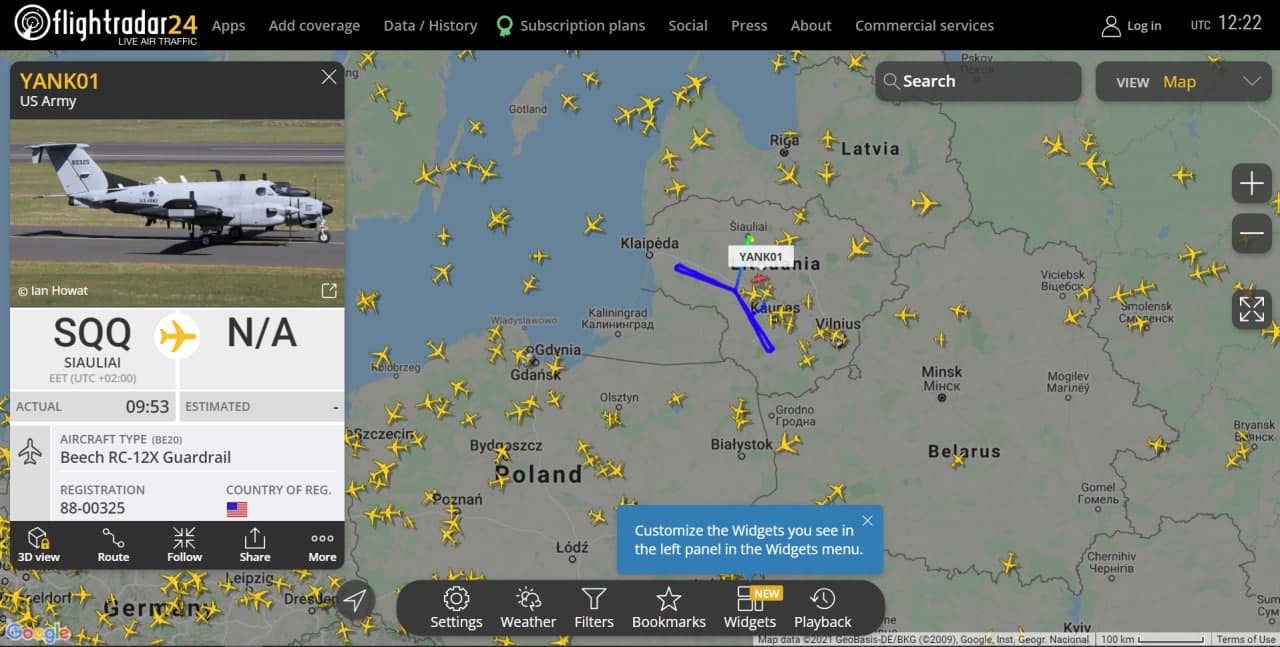Open the 3D view of the flight
The width and height of the screenshot is (1280, 647).
[x=39, y=545]
